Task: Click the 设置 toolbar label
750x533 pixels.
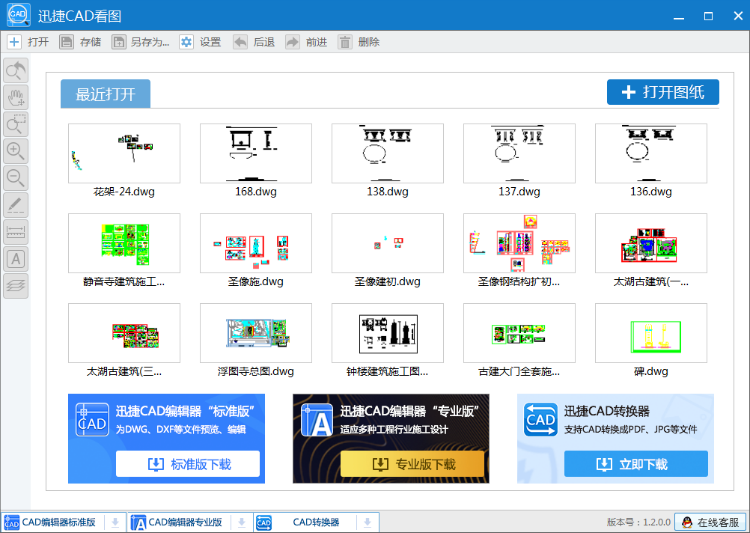Action: point(210,42)
